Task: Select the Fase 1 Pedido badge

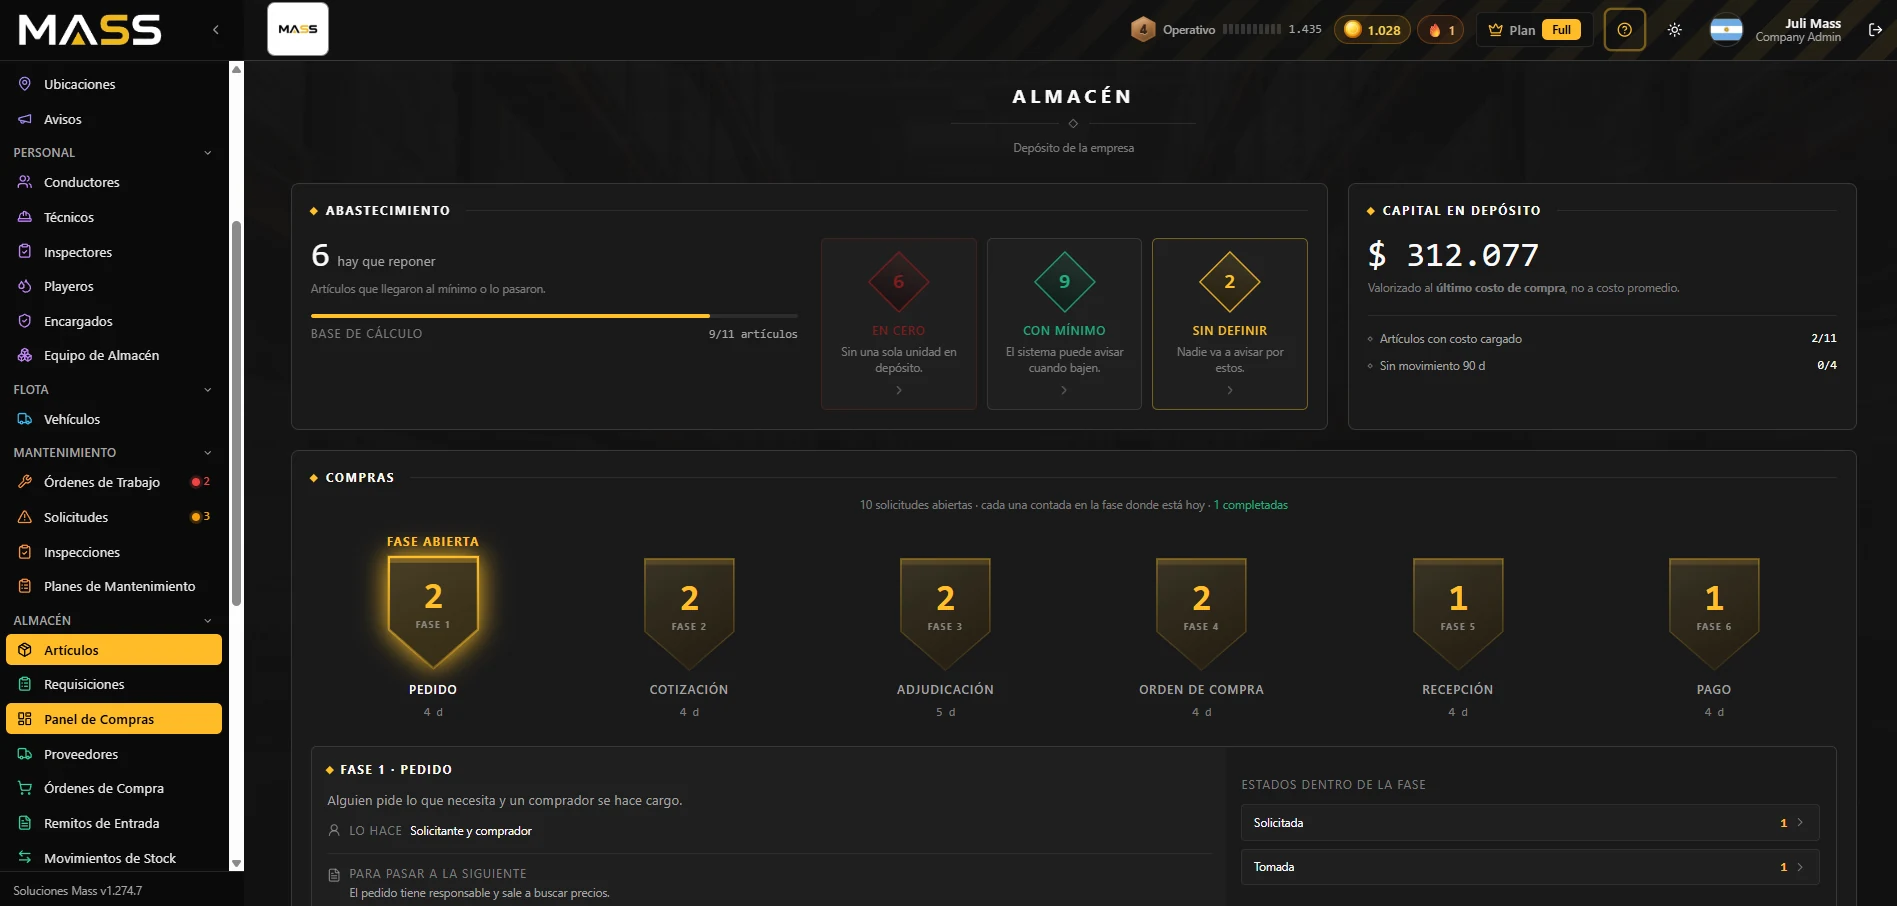Action: click(433, 611)
